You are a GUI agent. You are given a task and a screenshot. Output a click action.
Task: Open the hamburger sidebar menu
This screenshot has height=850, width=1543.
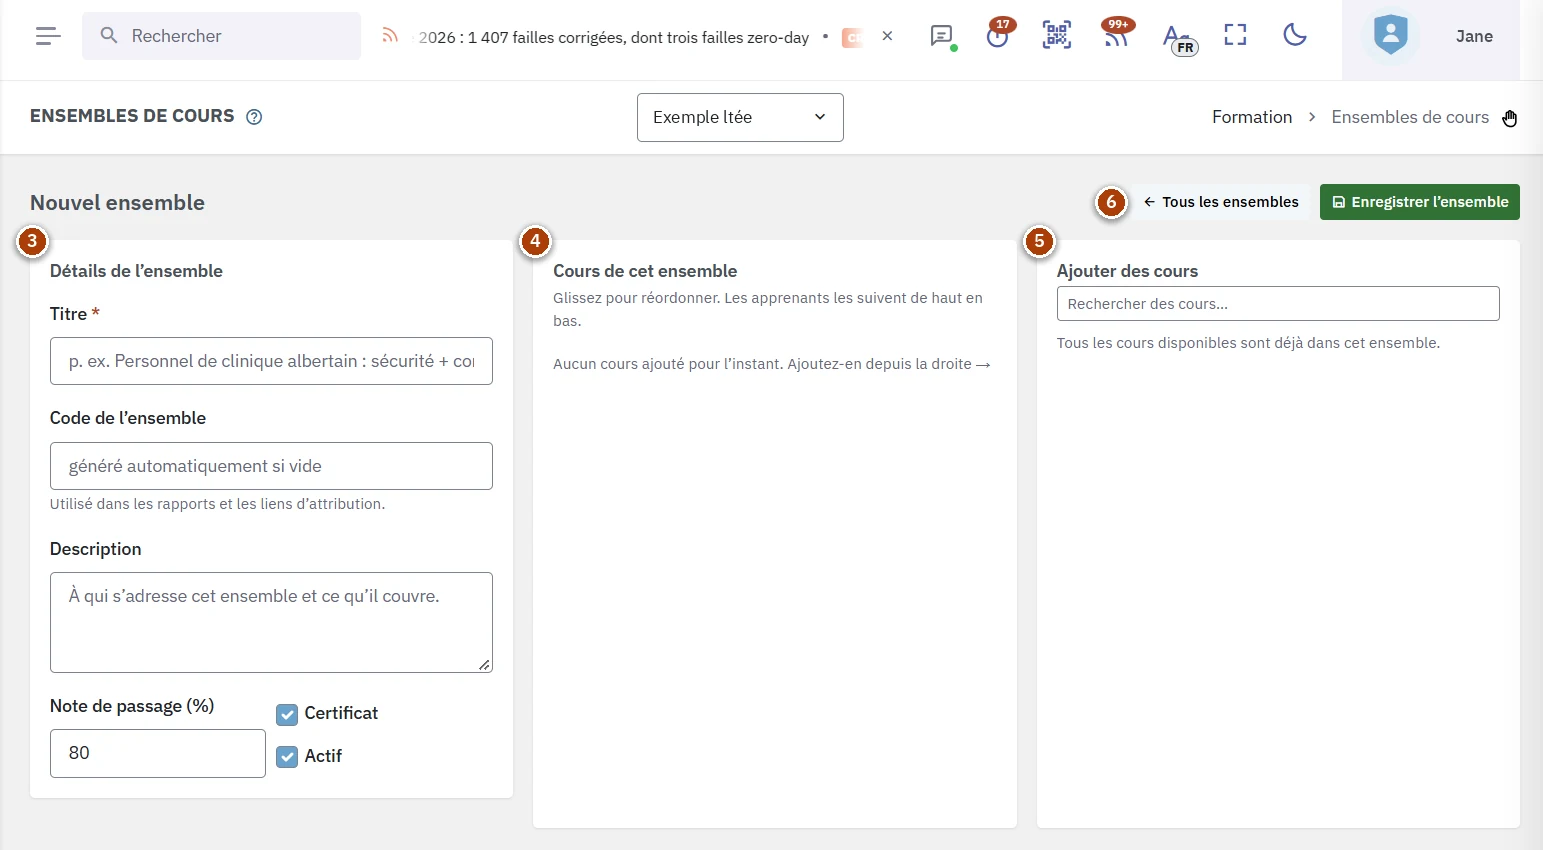pos(48,36)
